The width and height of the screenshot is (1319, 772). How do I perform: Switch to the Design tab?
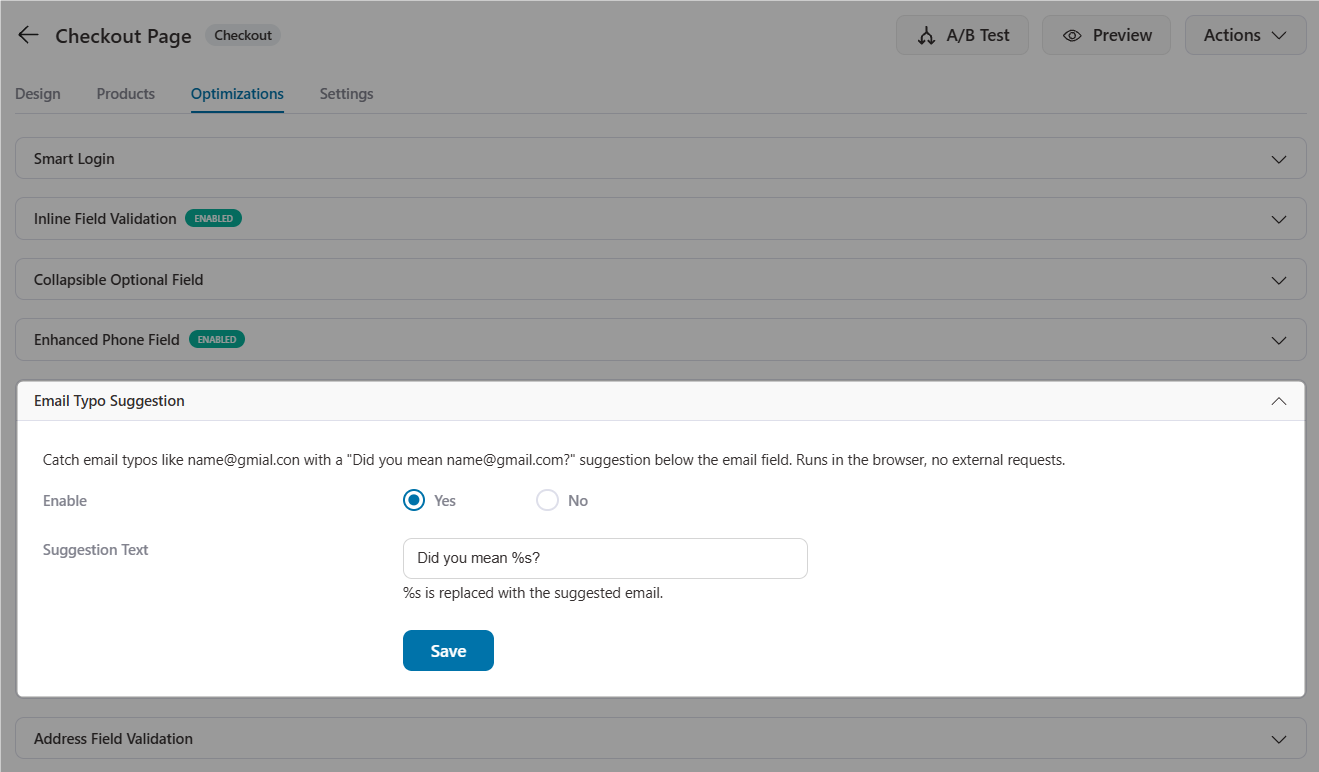[x=38, y=94]
